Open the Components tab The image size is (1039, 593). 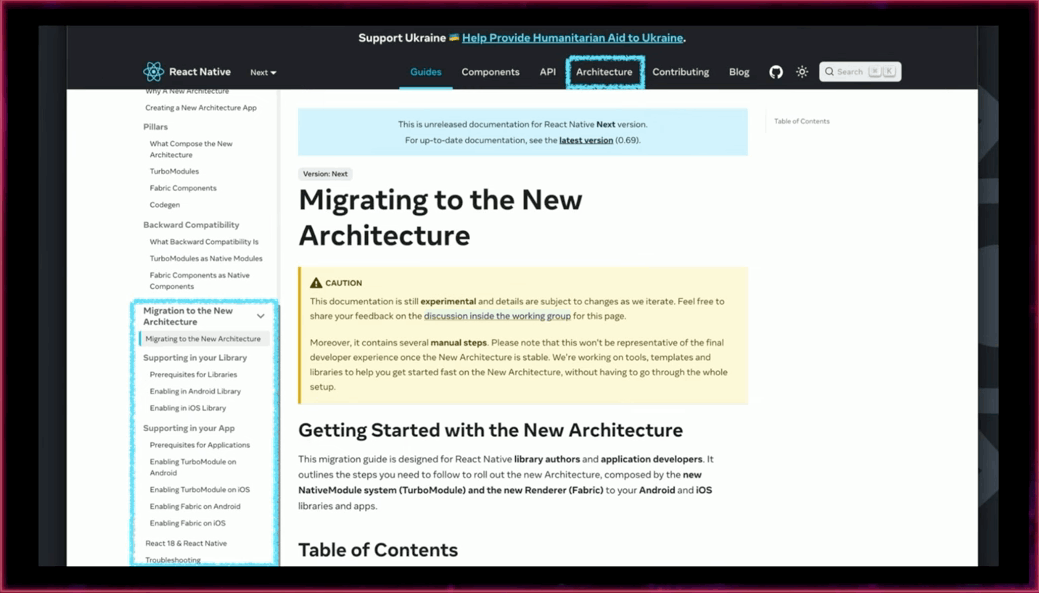pos(490,72)
